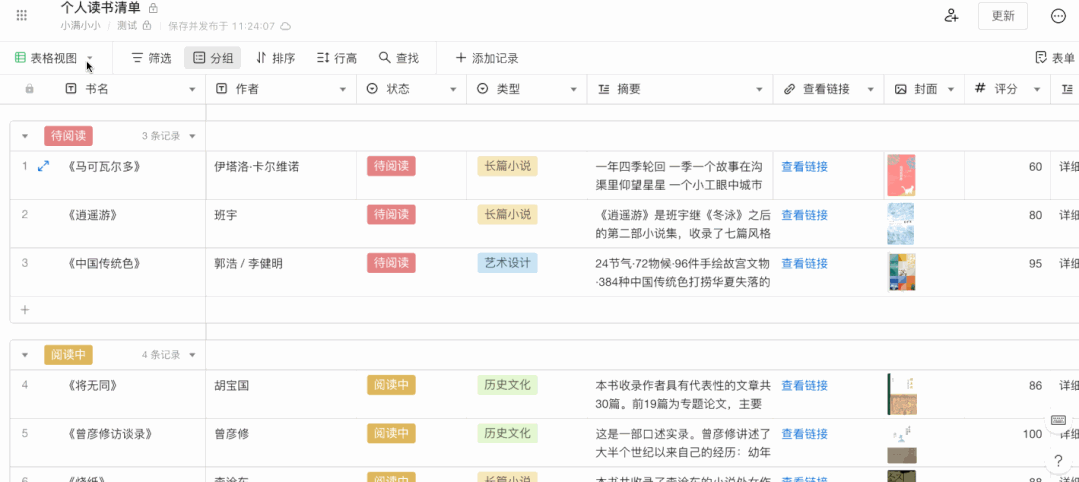
Task: Select row number 2 of 《逍遥游》
Action: coord(25,215)
